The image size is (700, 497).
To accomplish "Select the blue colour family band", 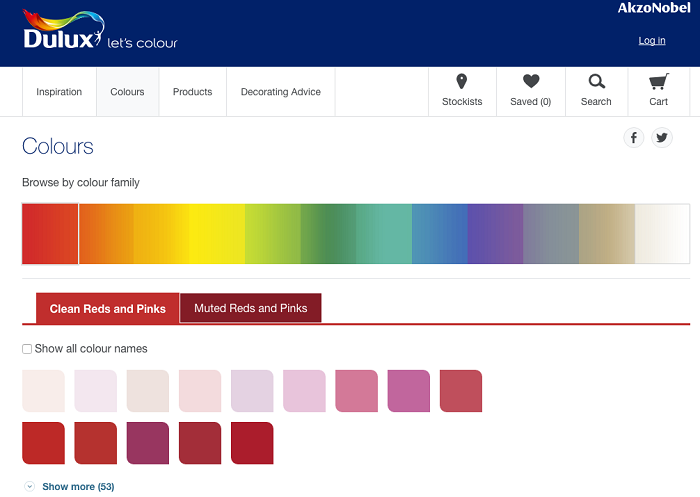I will 440,234.
